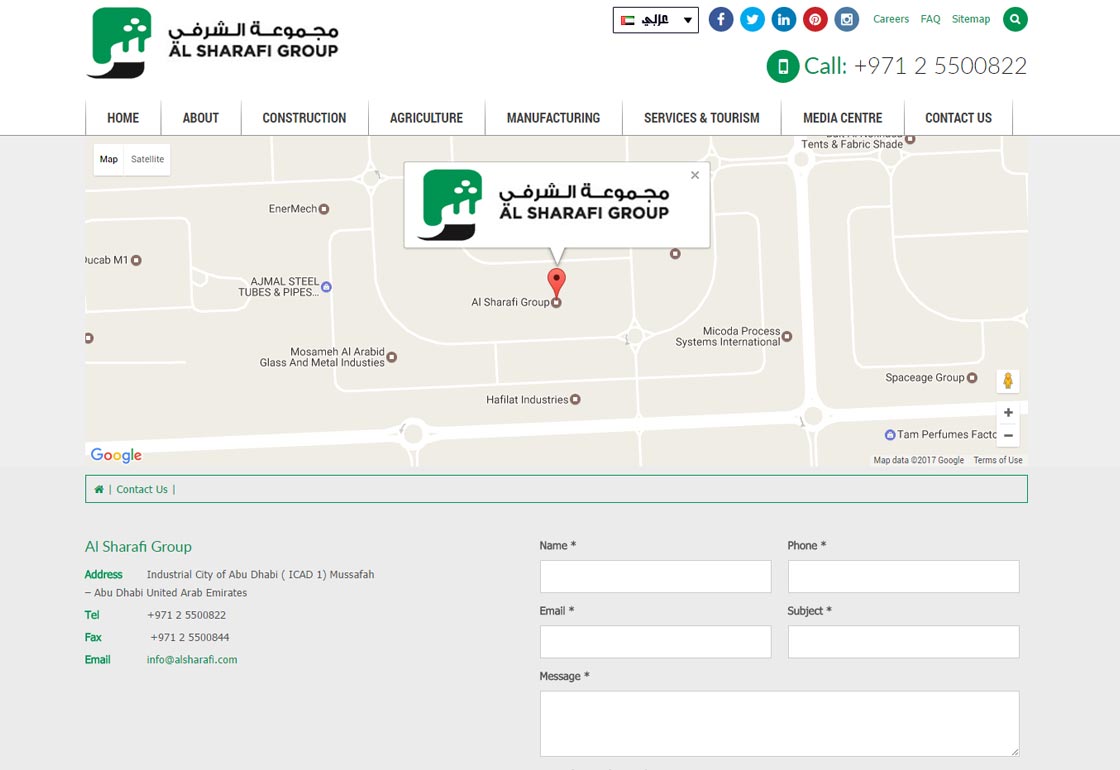Zoom in on the map
Viewport: 1120px width, 770px height.
click(1008, 412)
